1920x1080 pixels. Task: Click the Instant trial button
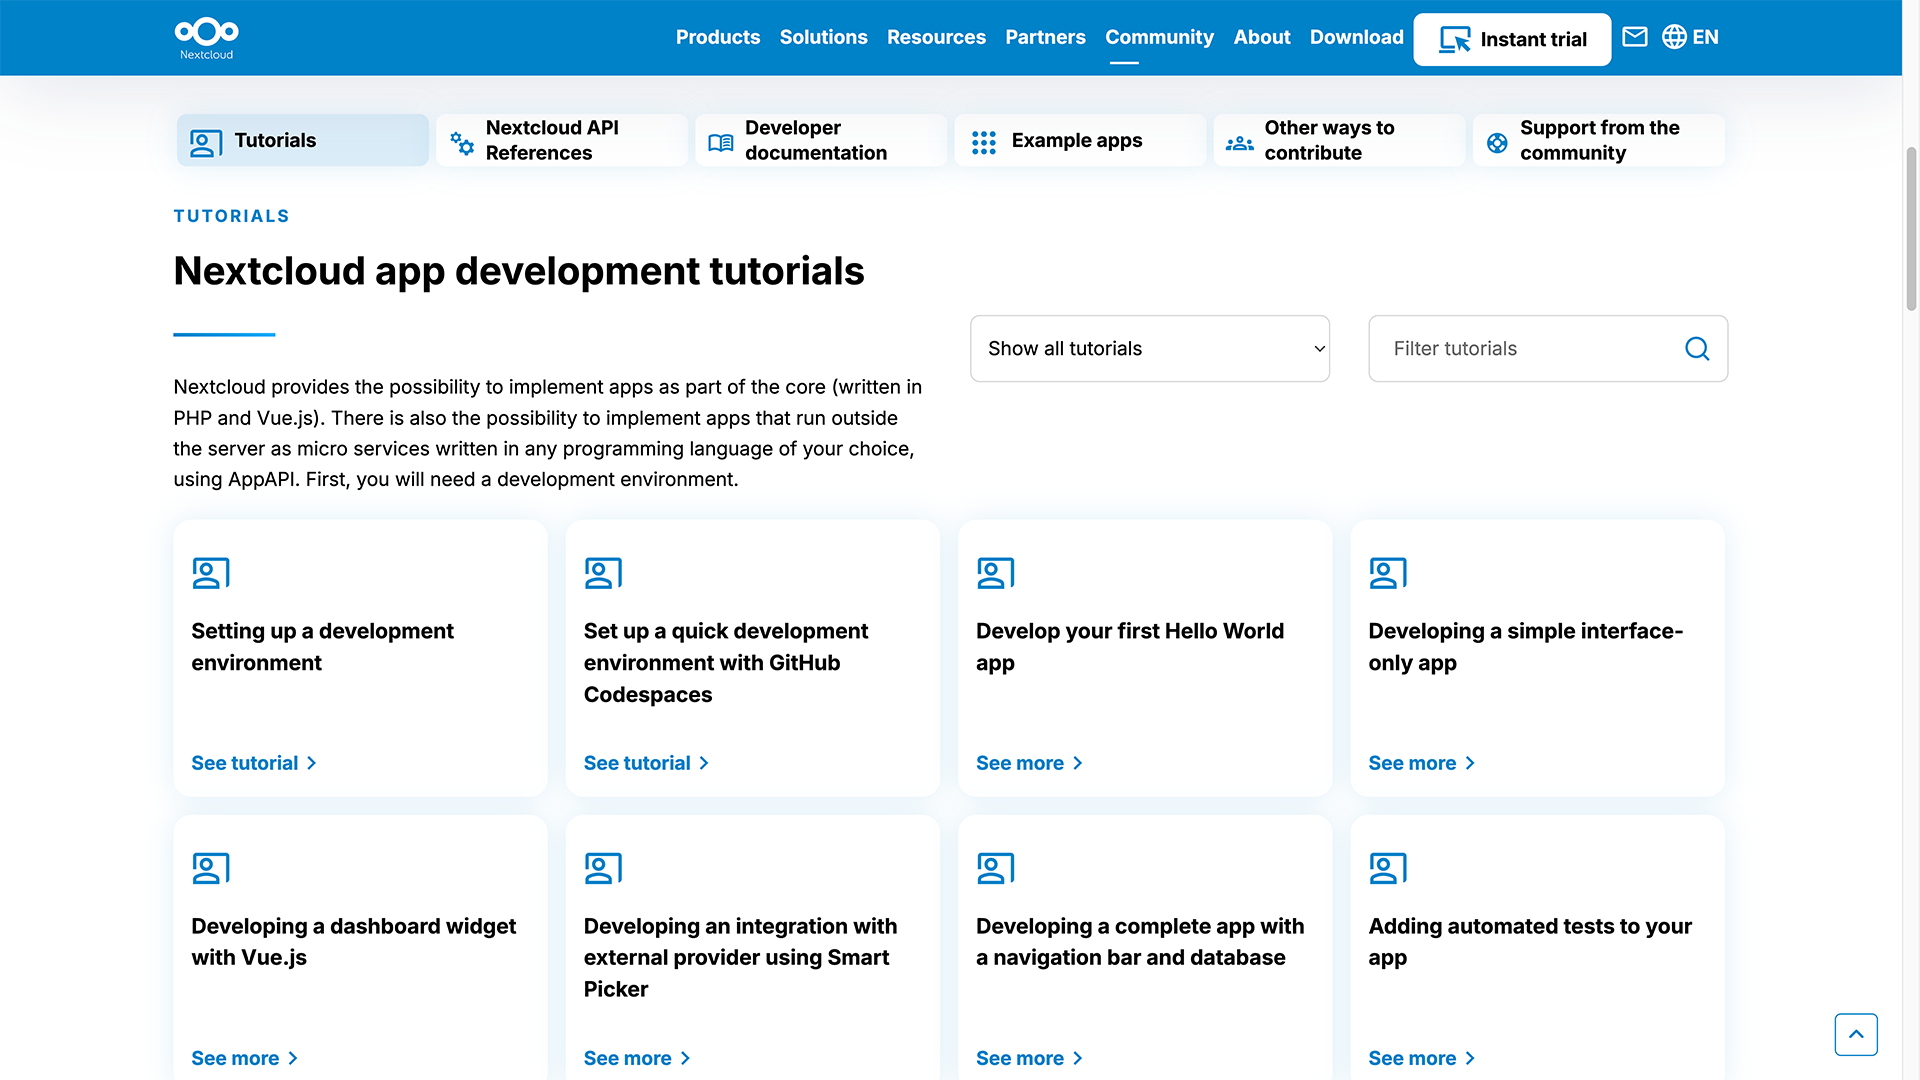pos(1511,39)
